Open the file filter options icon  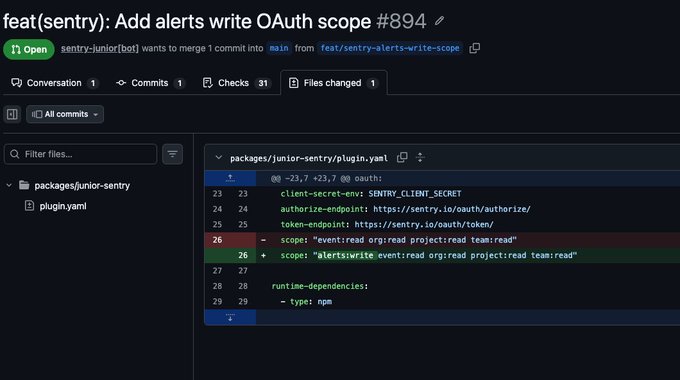(172, 154)
